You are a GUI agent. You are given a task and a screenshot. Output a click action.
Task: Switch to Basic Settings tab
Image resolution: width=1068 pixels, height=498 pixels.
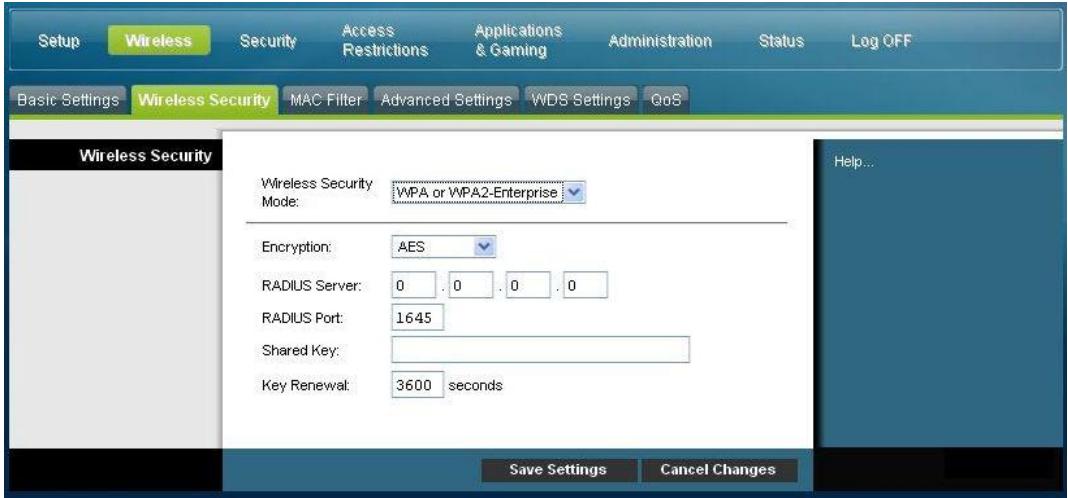coord(64,100)
